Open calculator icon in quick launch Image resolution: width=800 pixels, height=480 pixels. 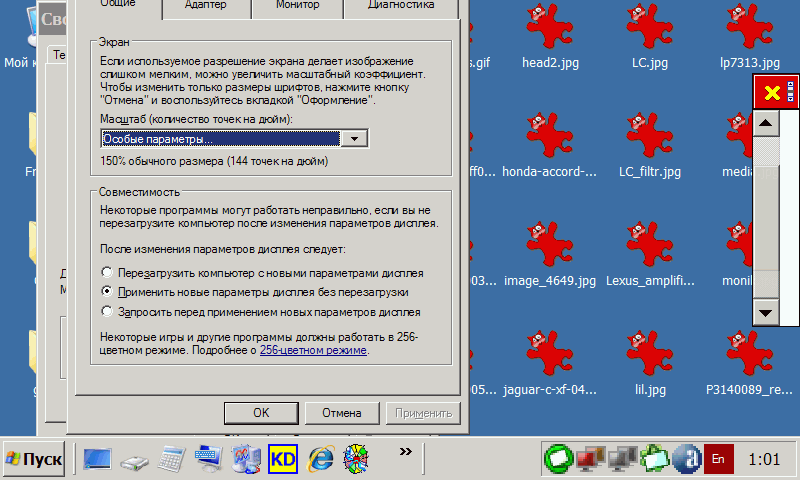click(172, 458)
